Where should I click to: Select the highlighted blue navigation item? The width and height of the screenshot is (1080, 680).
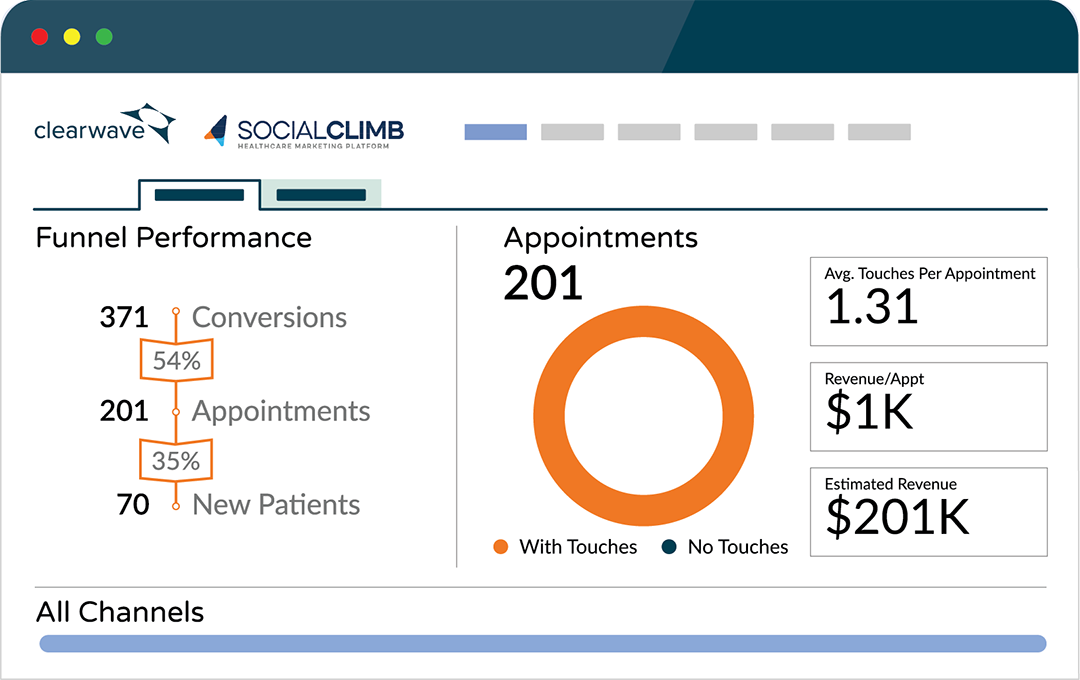[x=495, y=132]
